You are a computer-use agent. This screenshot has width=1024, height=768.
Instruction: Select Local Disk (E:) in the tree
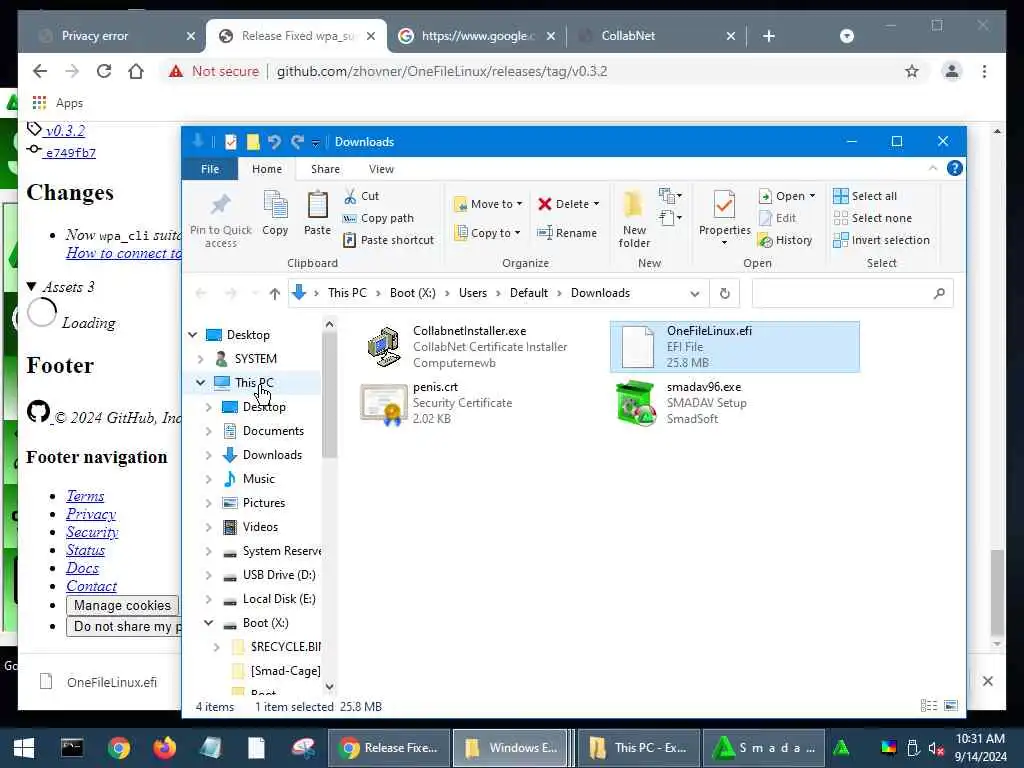(279, 599)
